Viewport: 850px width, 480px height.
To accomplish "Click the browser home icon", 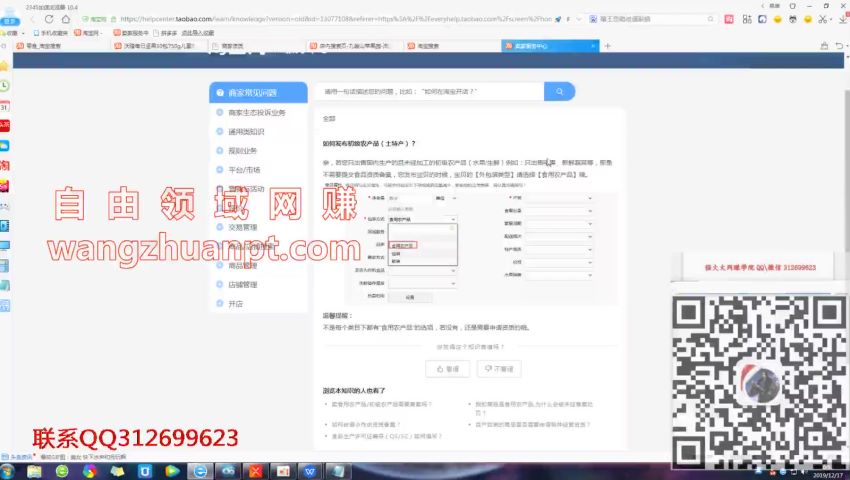I will click(66, 19).
